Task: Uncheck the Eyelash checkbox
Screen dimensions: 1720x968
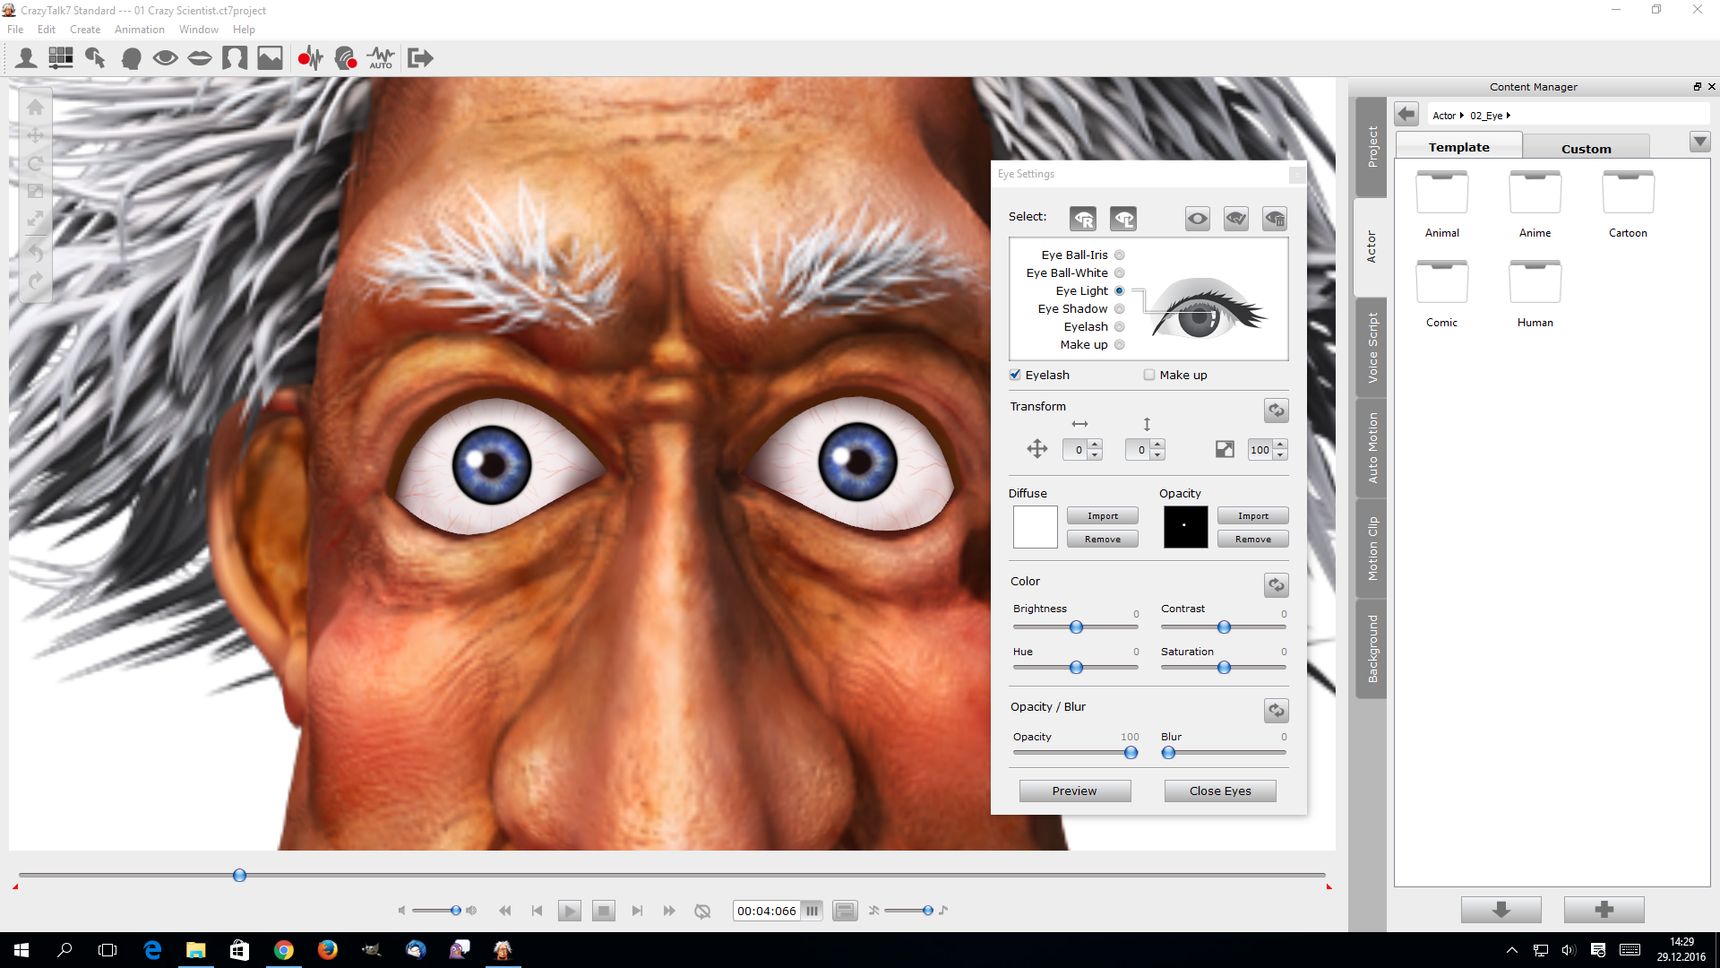Action: [x=1015, y=375]
